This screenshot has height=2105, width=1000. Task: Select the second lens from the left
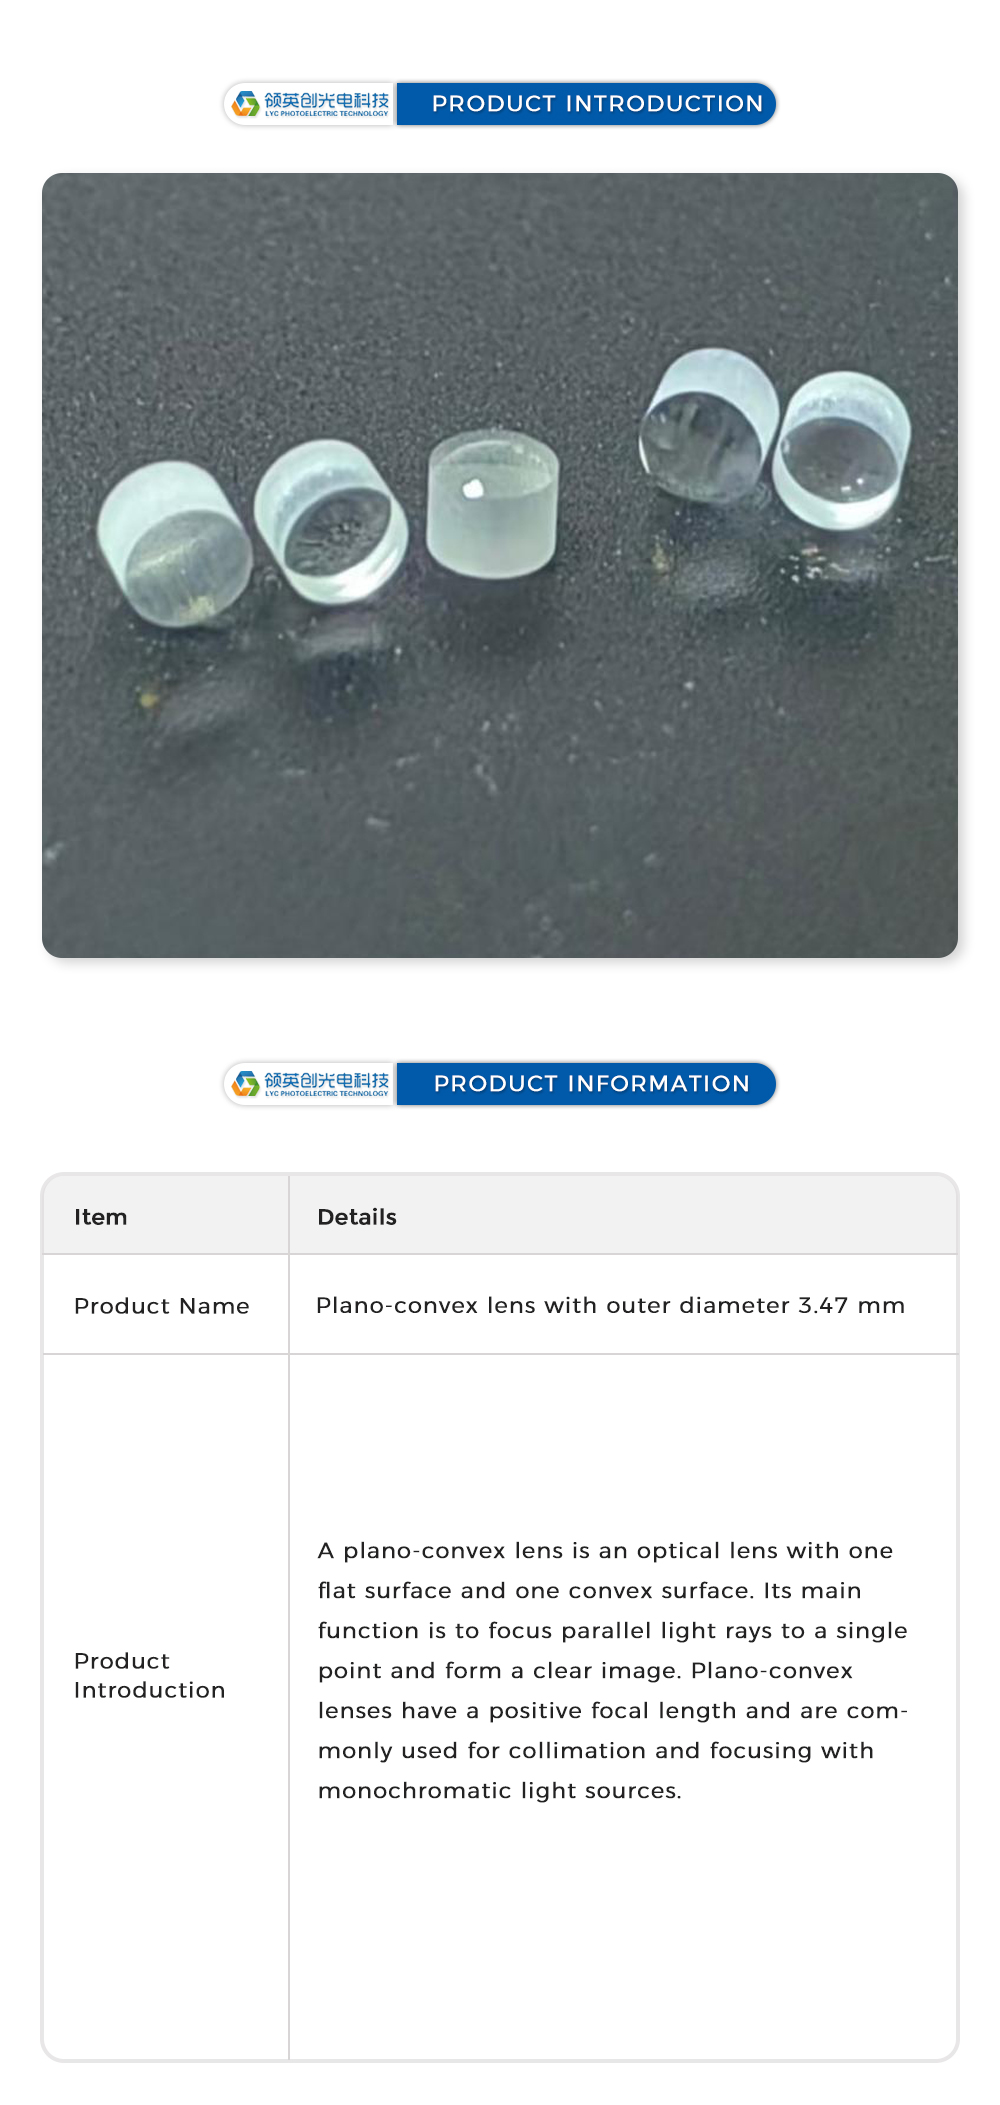(x=331, y=521)
